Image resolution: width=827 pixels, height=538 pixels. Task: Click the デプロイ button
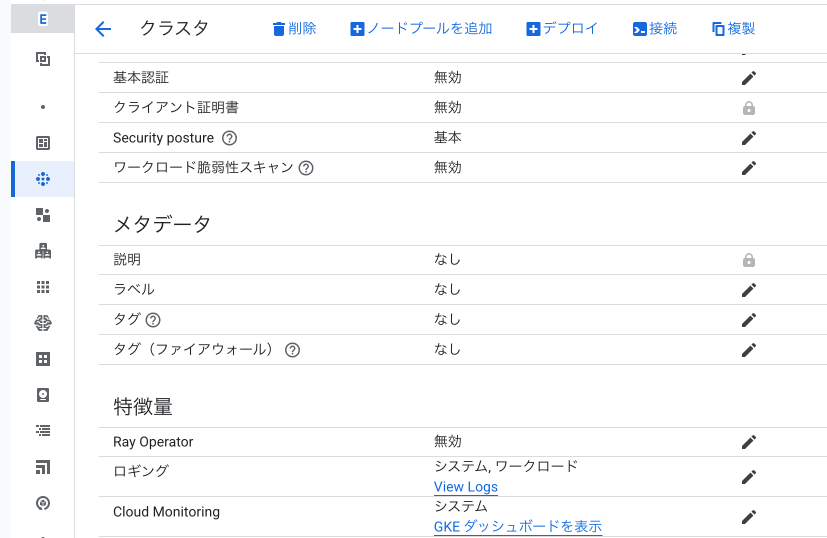point(562,28)
